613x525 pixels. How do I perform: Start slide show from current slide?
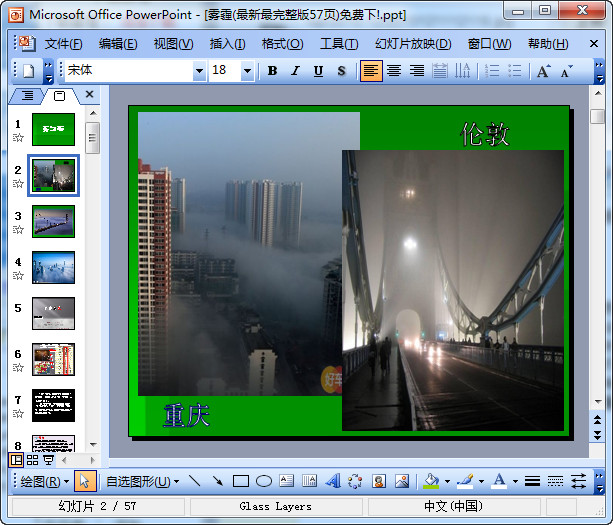pos(48,460)
